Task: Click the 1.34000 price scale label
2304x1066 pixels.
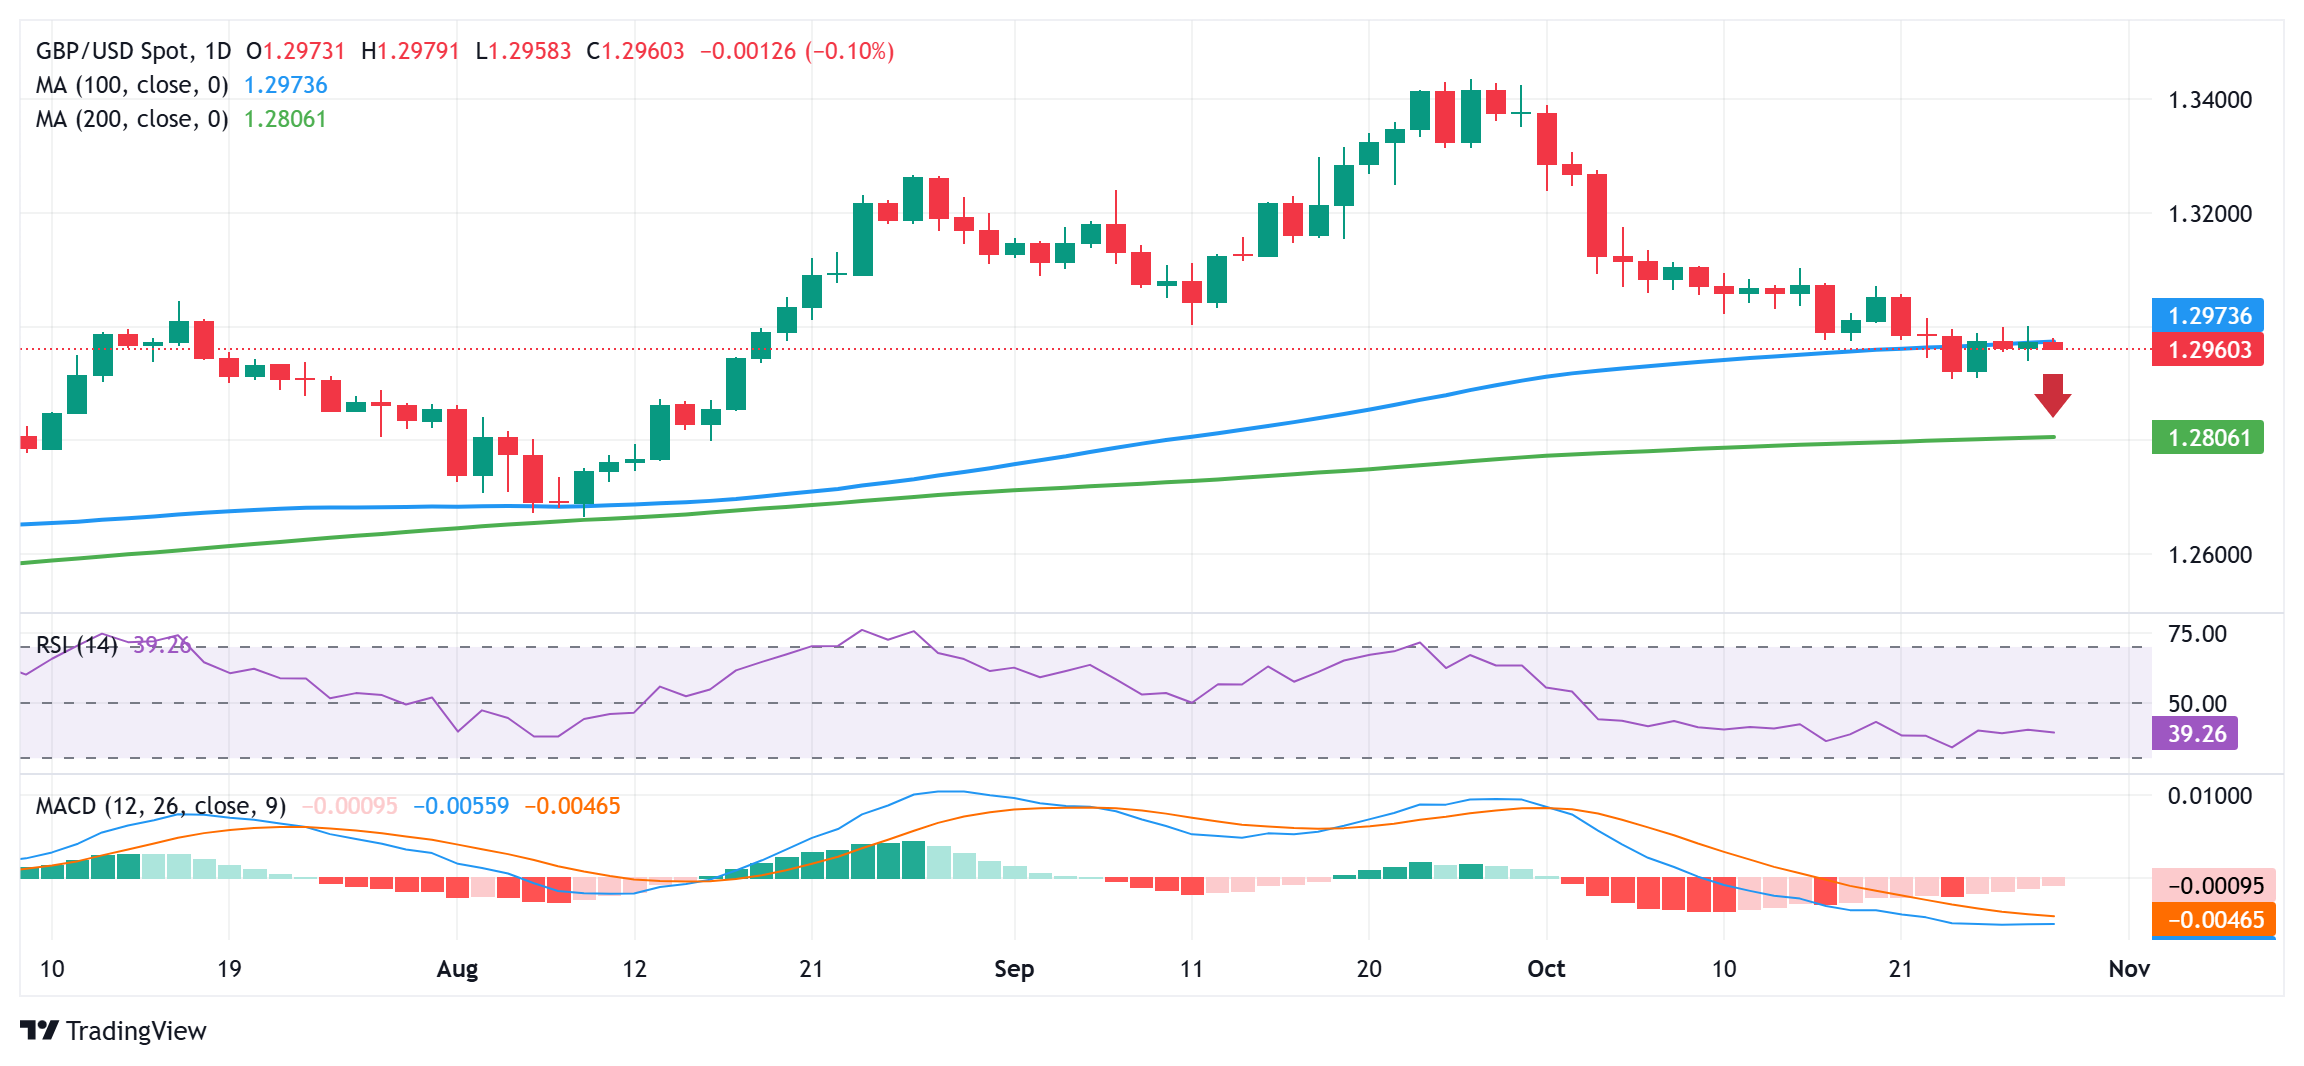Action: tap(2209, 100)
